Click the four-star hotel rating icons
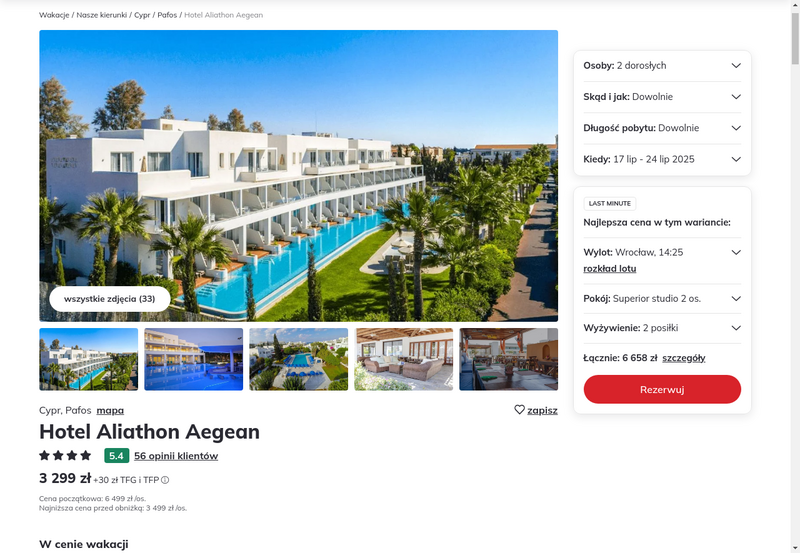 (x=65, y=456)
